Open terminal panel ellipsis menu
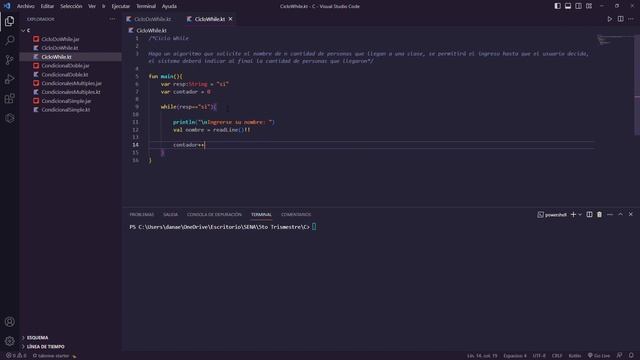Viewport: 640px width, 360px height. pos(610,214)
